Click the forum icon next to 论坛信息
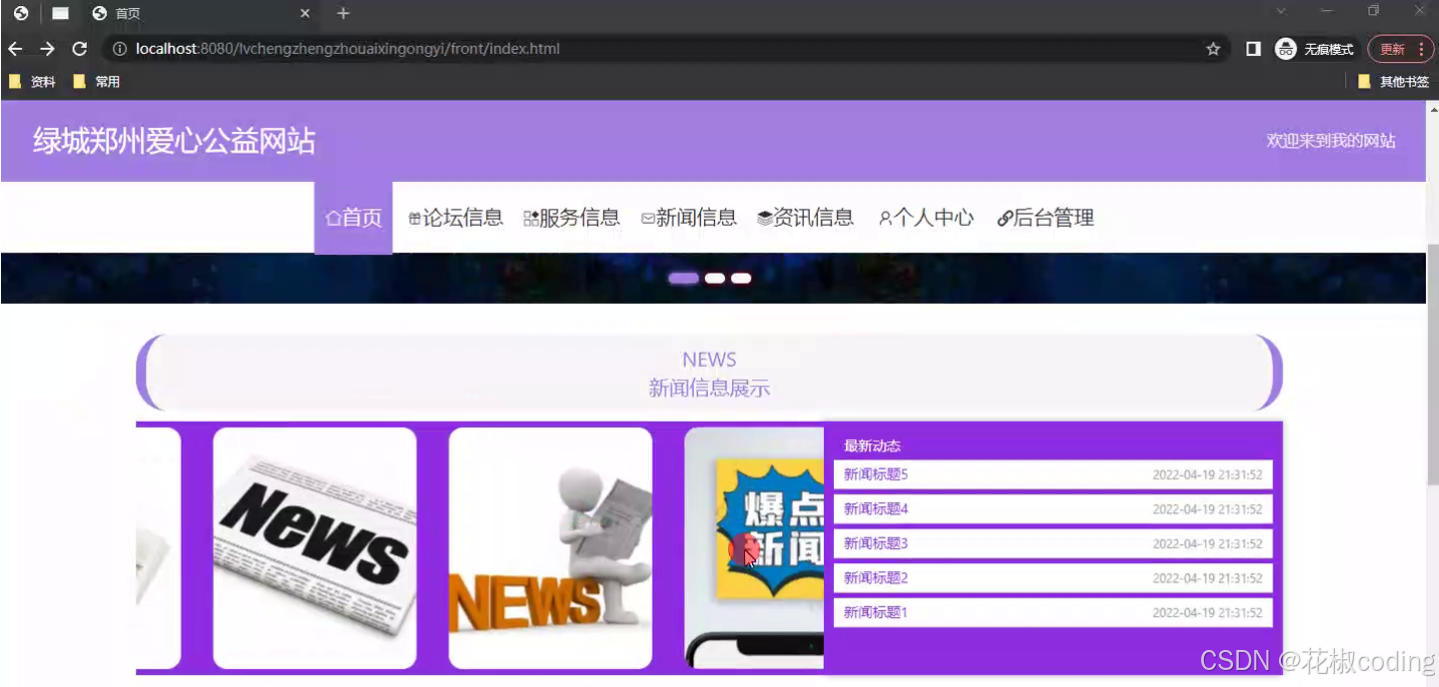Image resolution: width=1439 pixels, height=687 pixels. (414, 217)
